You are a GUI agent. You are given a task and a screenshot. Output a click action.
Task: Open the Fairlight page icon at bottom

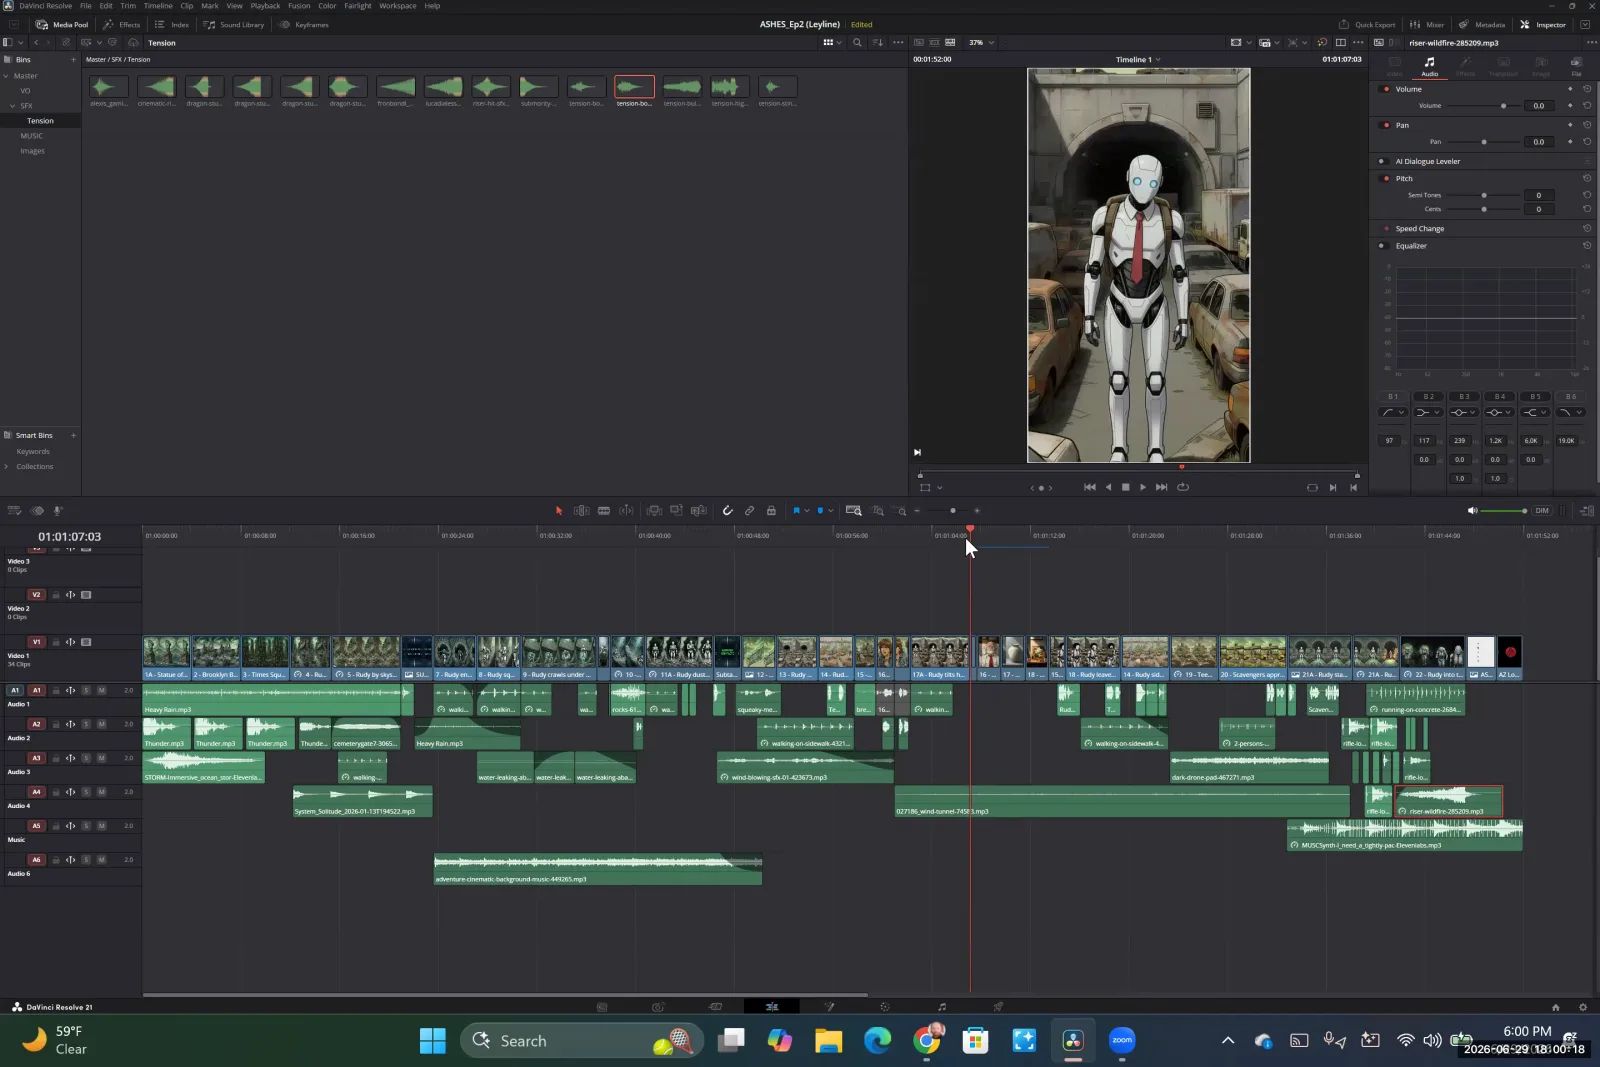tap(941, 1007)
